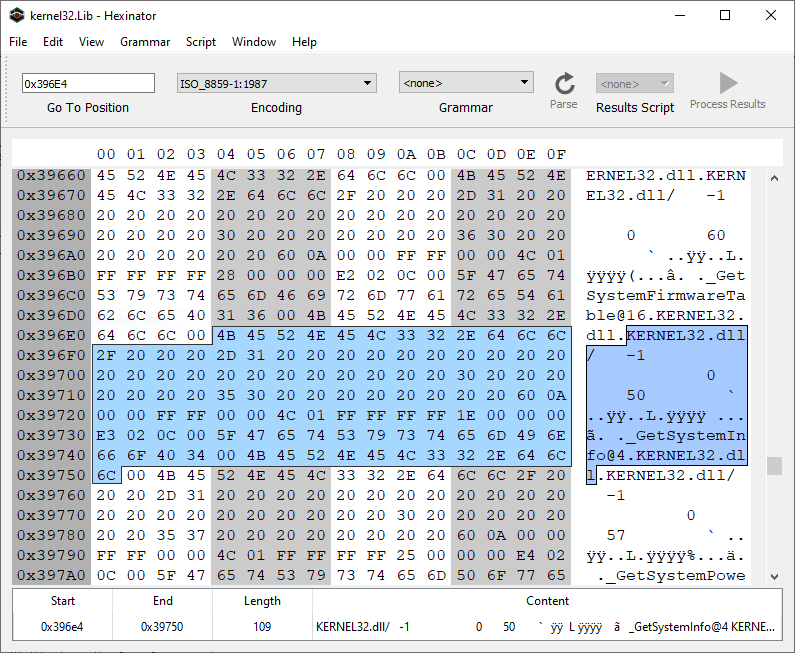Click text 'SystemFirmwareTa' in ASCII pane
The width and height of the screenshot is (795, 653).
coord(666,296)
